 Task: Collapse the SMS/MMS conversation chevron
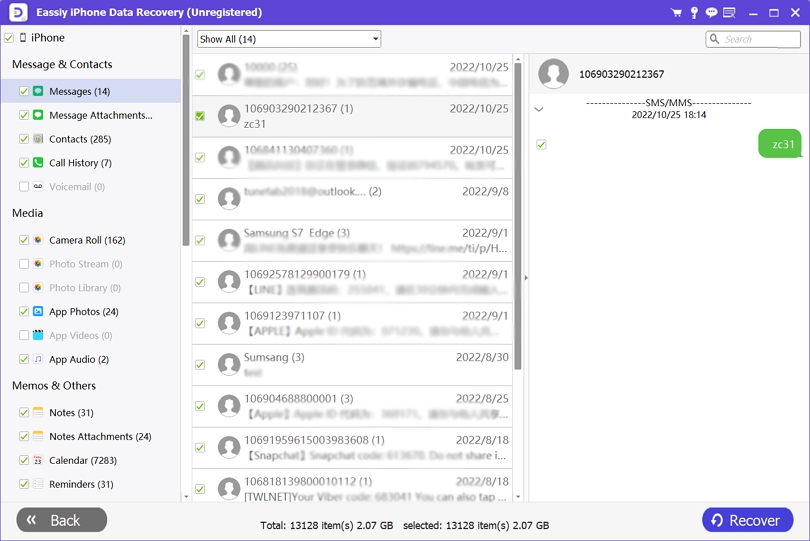click(x=539, y=109)
